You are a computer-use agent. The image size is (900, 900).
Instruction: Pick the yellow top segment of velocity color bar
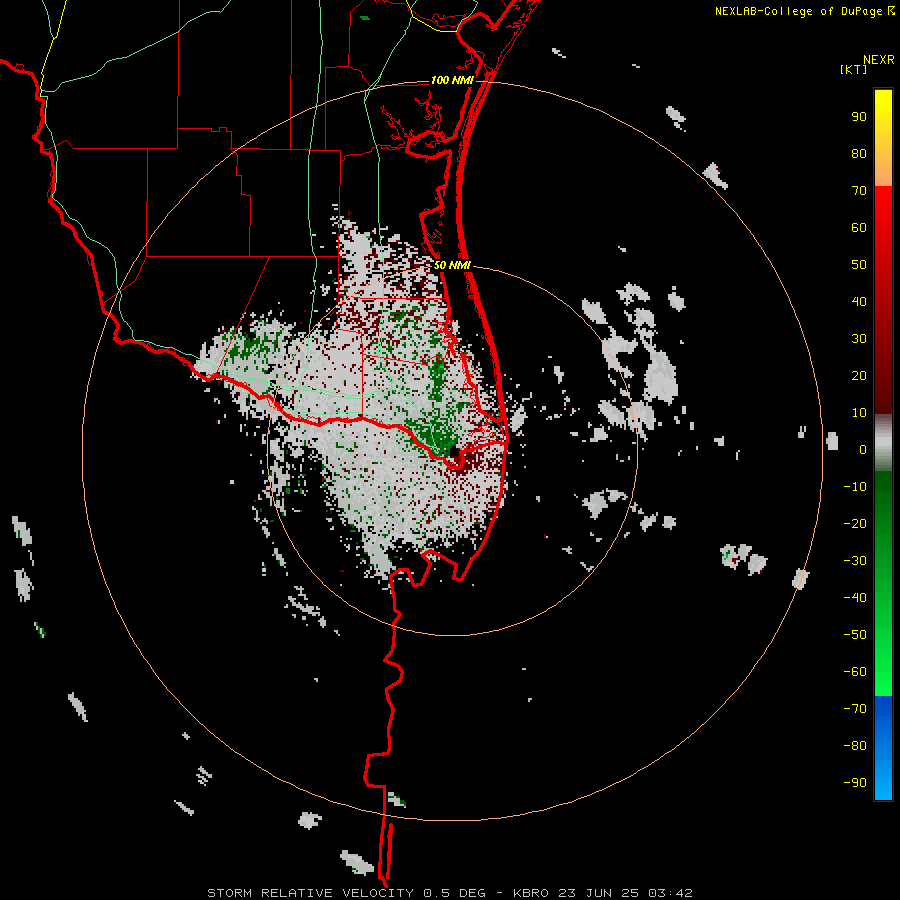tap(883, 137)
